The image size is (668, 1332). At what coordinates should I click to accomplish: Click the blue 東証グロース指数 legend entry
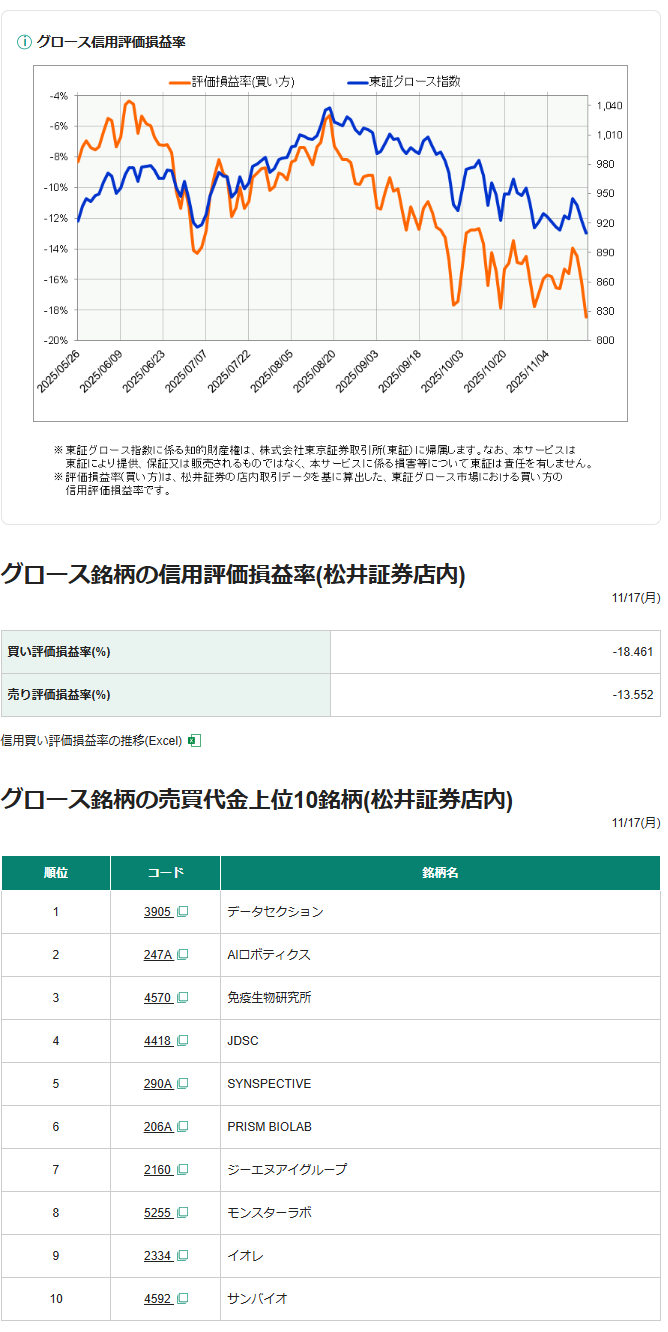click(403, 81)
